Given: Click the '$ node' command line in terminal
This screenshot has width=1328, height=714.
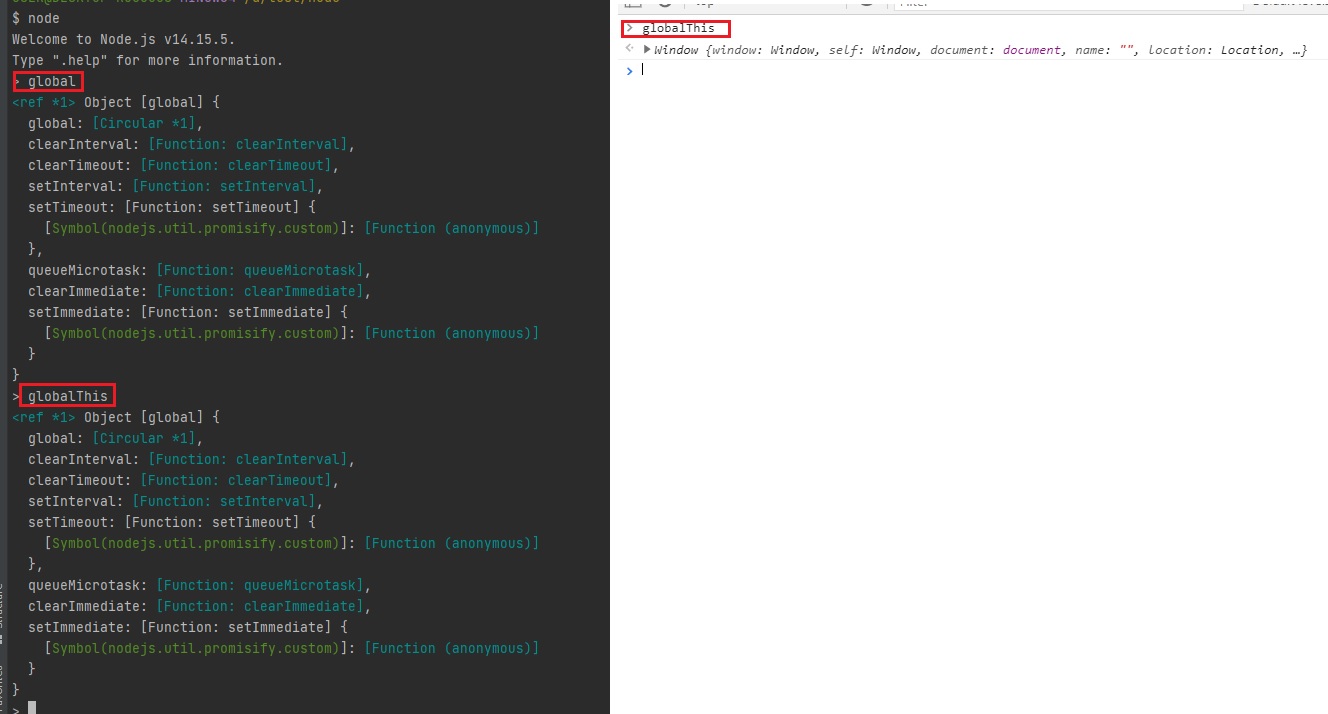Looking at the screenshot, I should pos(36,18).
